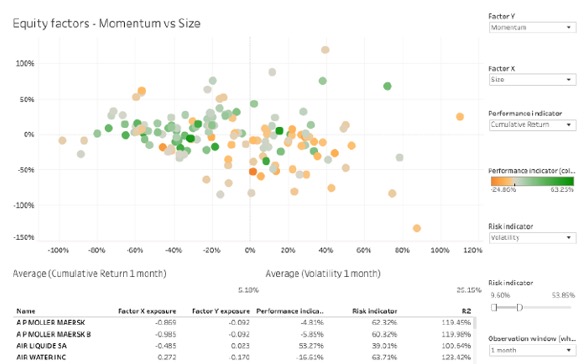Select the A P MOLLER MAERSK row

click(244, 322)
